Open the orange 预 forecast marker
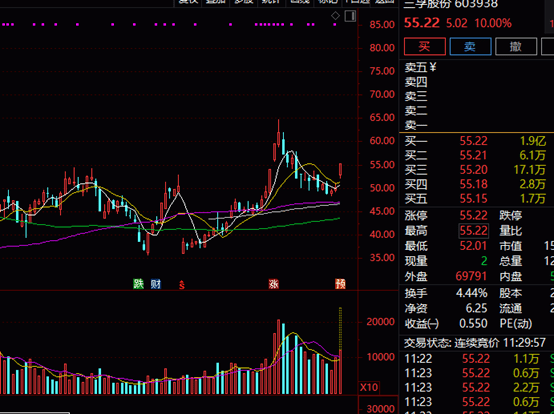 coord(340,284)
